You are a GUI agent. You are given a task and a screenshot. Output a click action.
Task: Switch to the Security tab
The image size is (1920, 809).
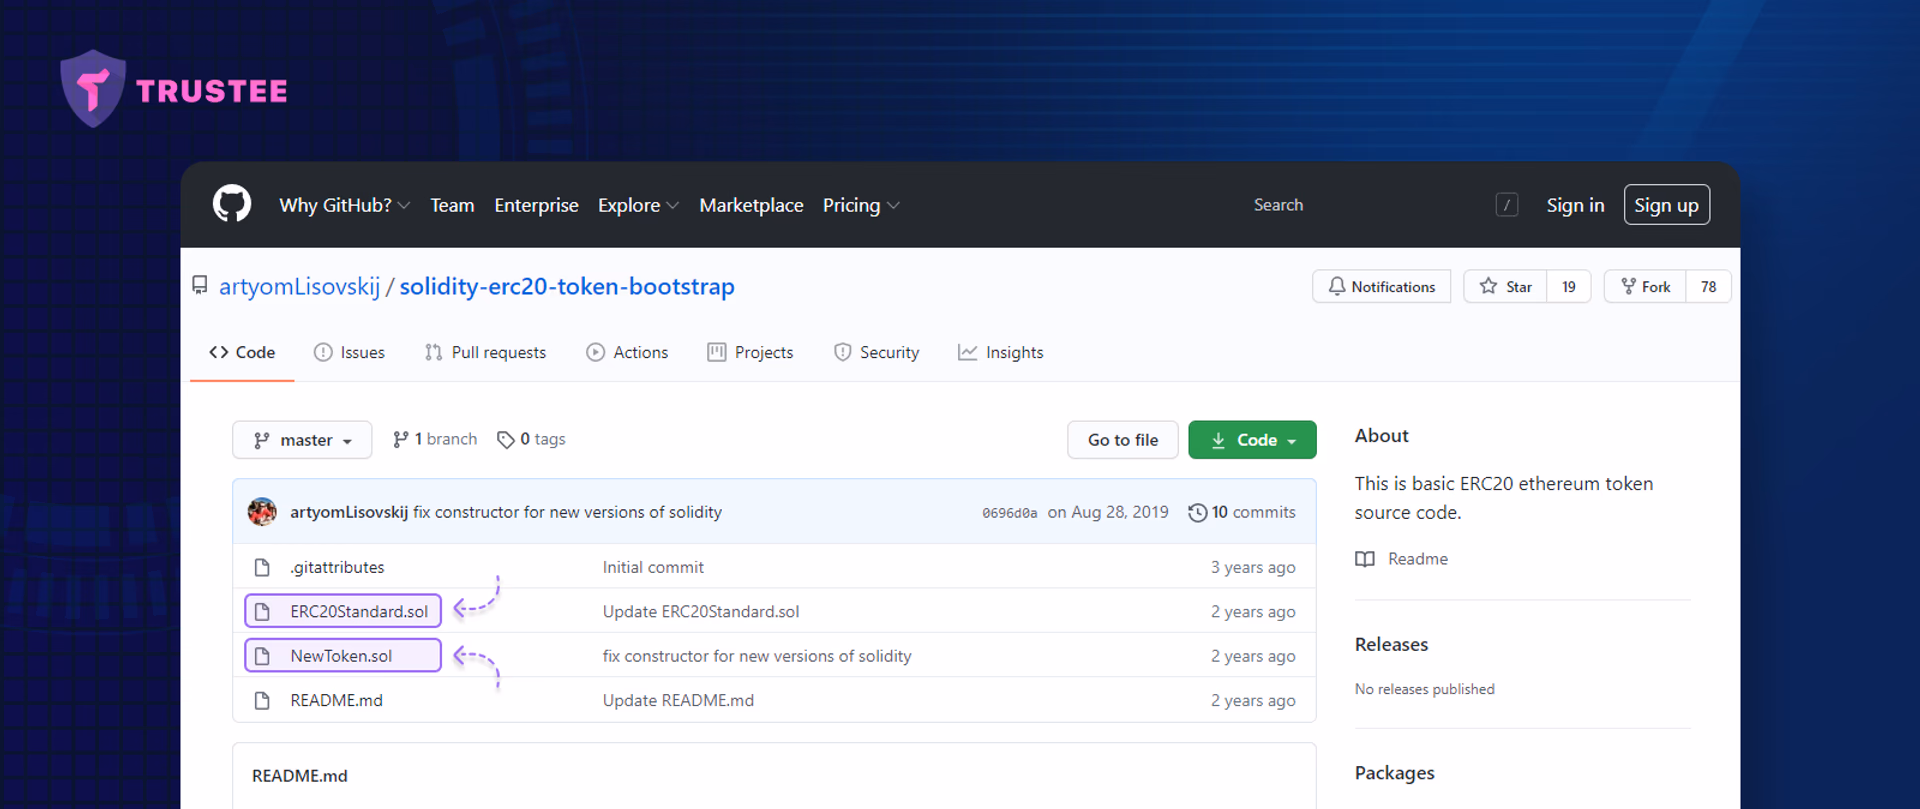(x=876, y=352)
